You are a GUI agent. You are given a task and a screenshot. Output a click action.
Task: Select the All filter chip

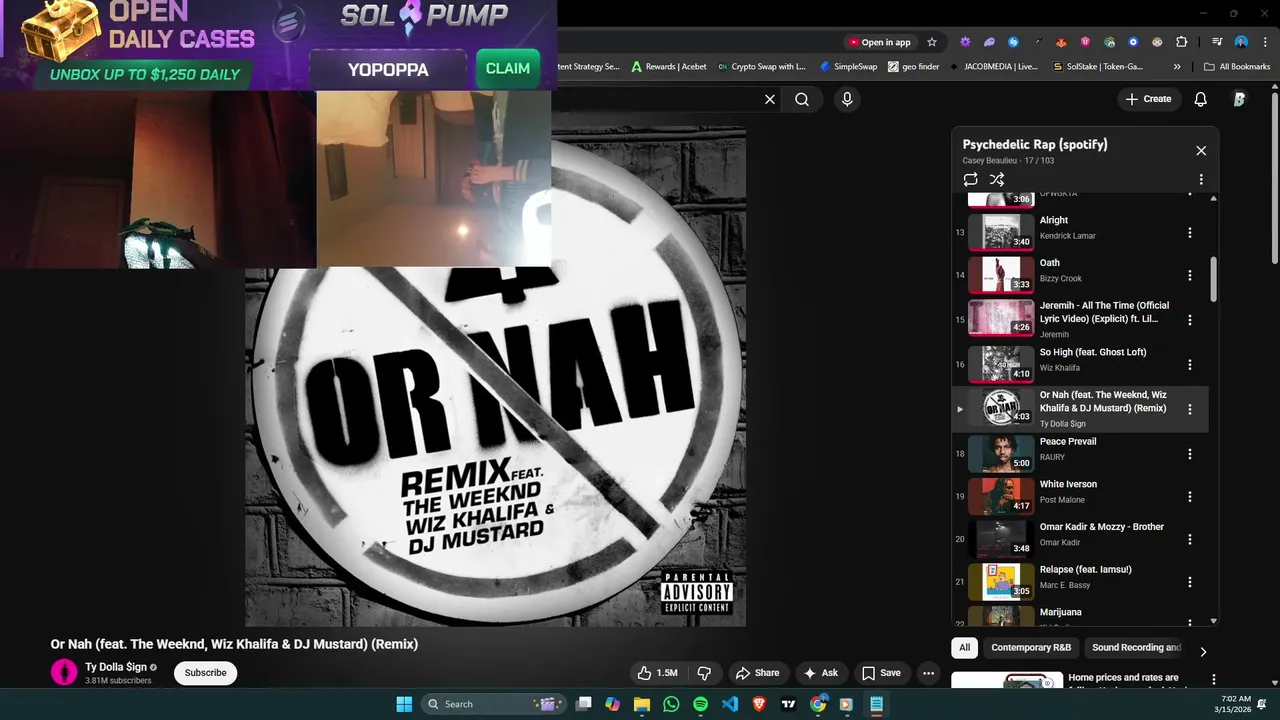coord(964,648)
